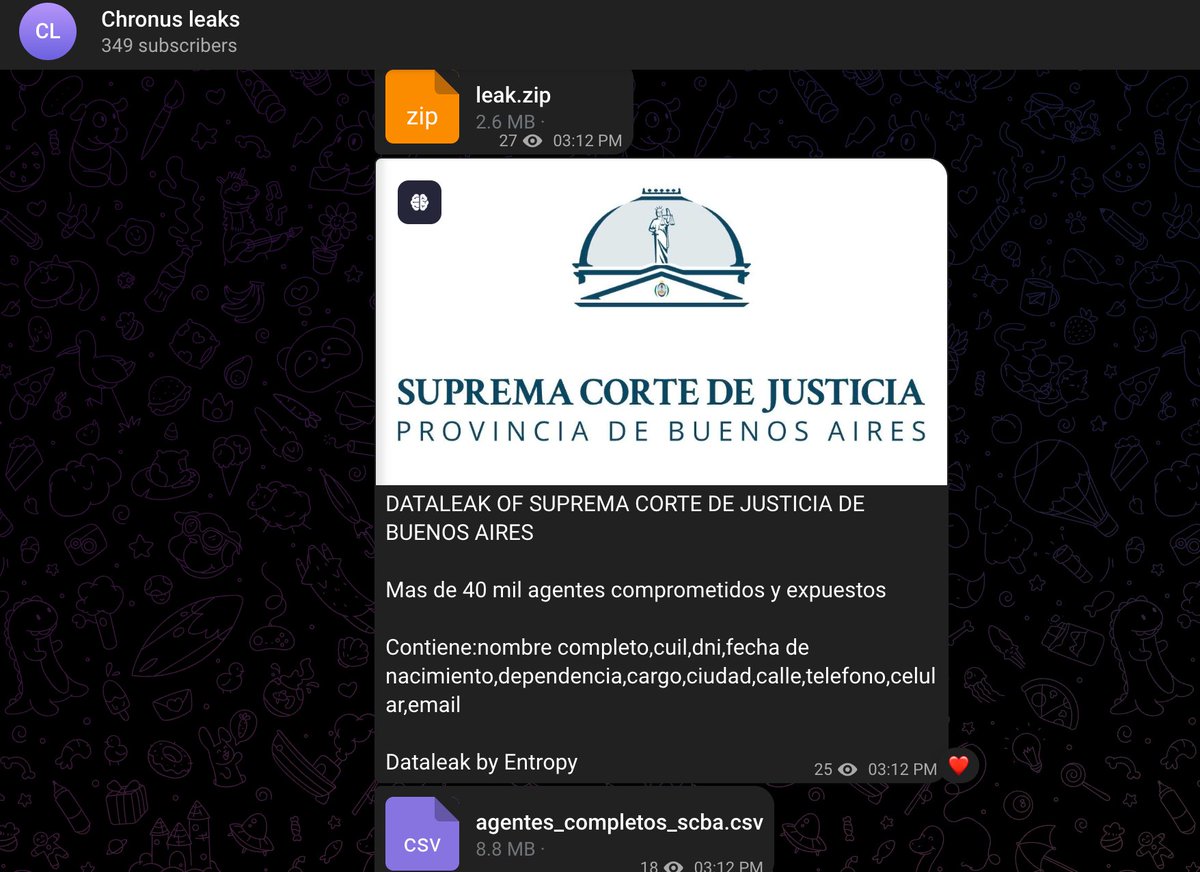Click the 27 views eye icon
The width and height of the screenshot is (1200, 872).
tap(533, 141)
